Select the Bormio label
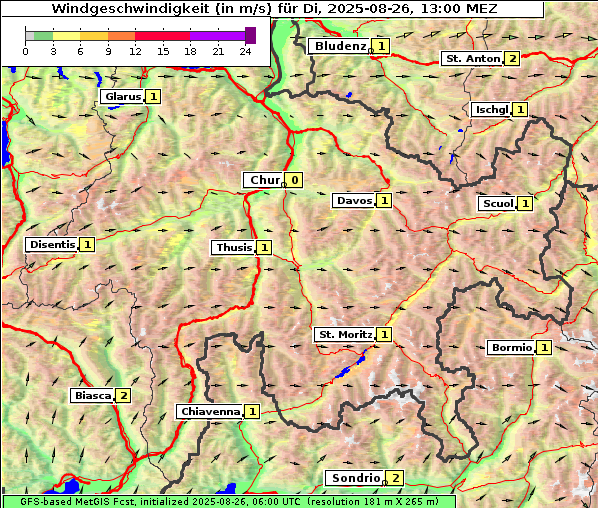This screenshot has height=508, width=598. pos(511,348)
